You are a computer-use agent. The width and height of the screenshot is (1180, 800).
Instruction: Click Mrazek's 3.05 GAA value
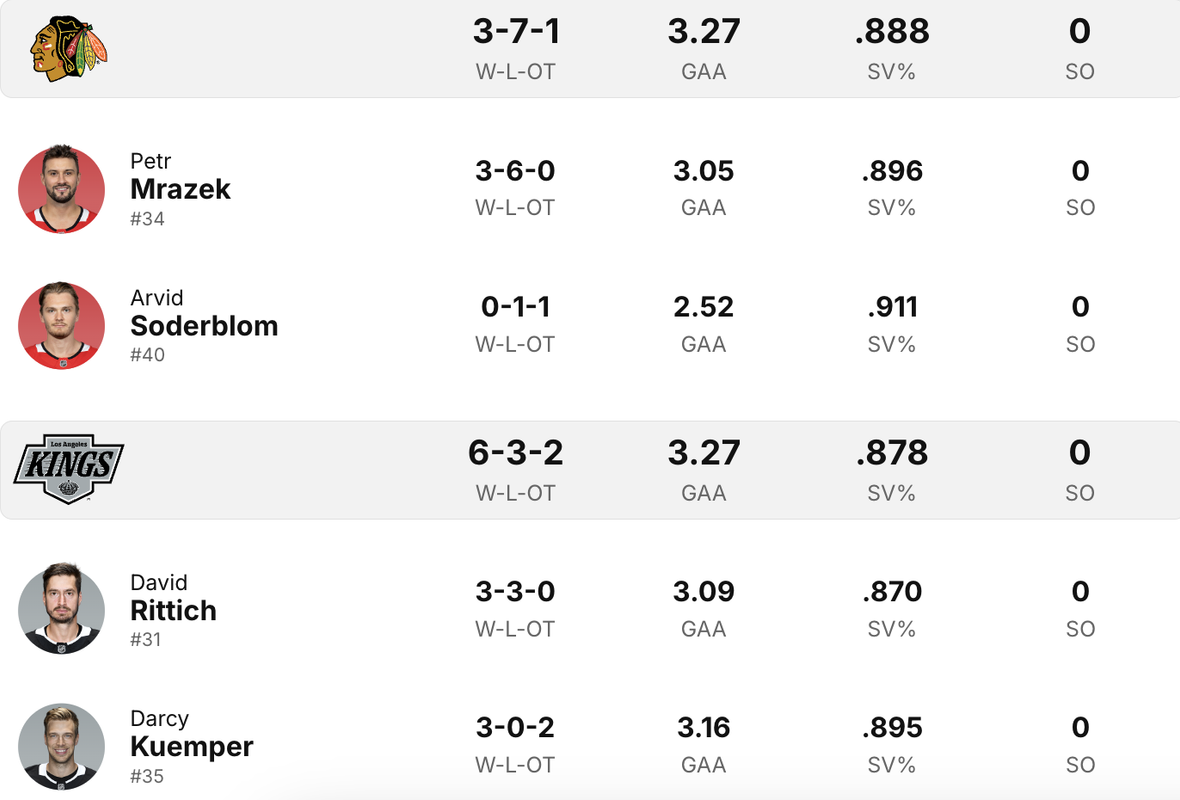pos(704,171)
